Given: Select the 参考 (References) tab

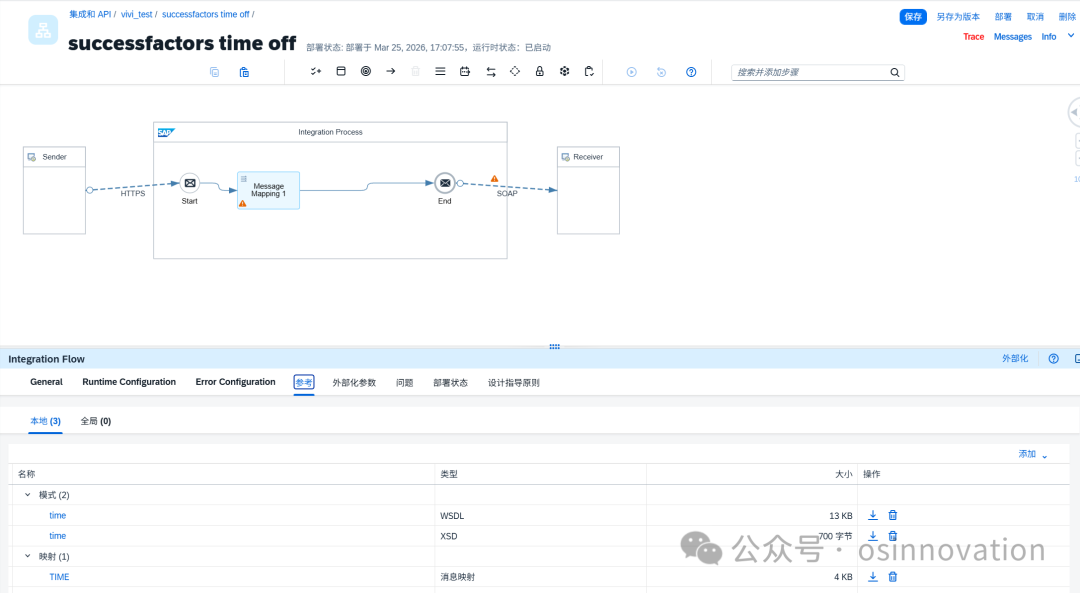Looking at the screenshot, I should coord(304,382).
